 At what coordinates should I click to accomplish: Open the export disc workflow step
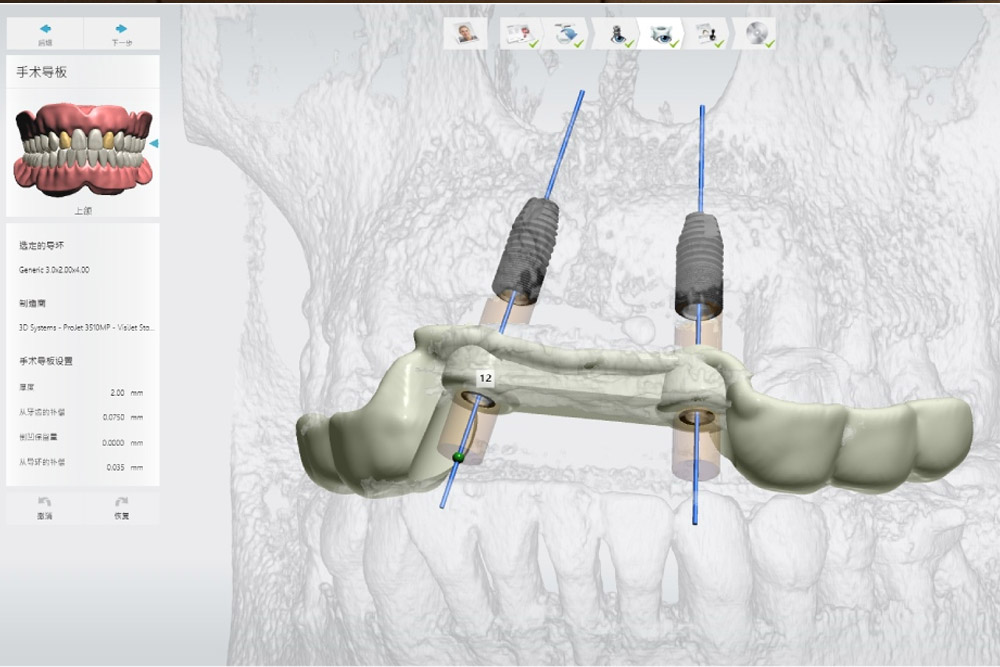[757, 33]
